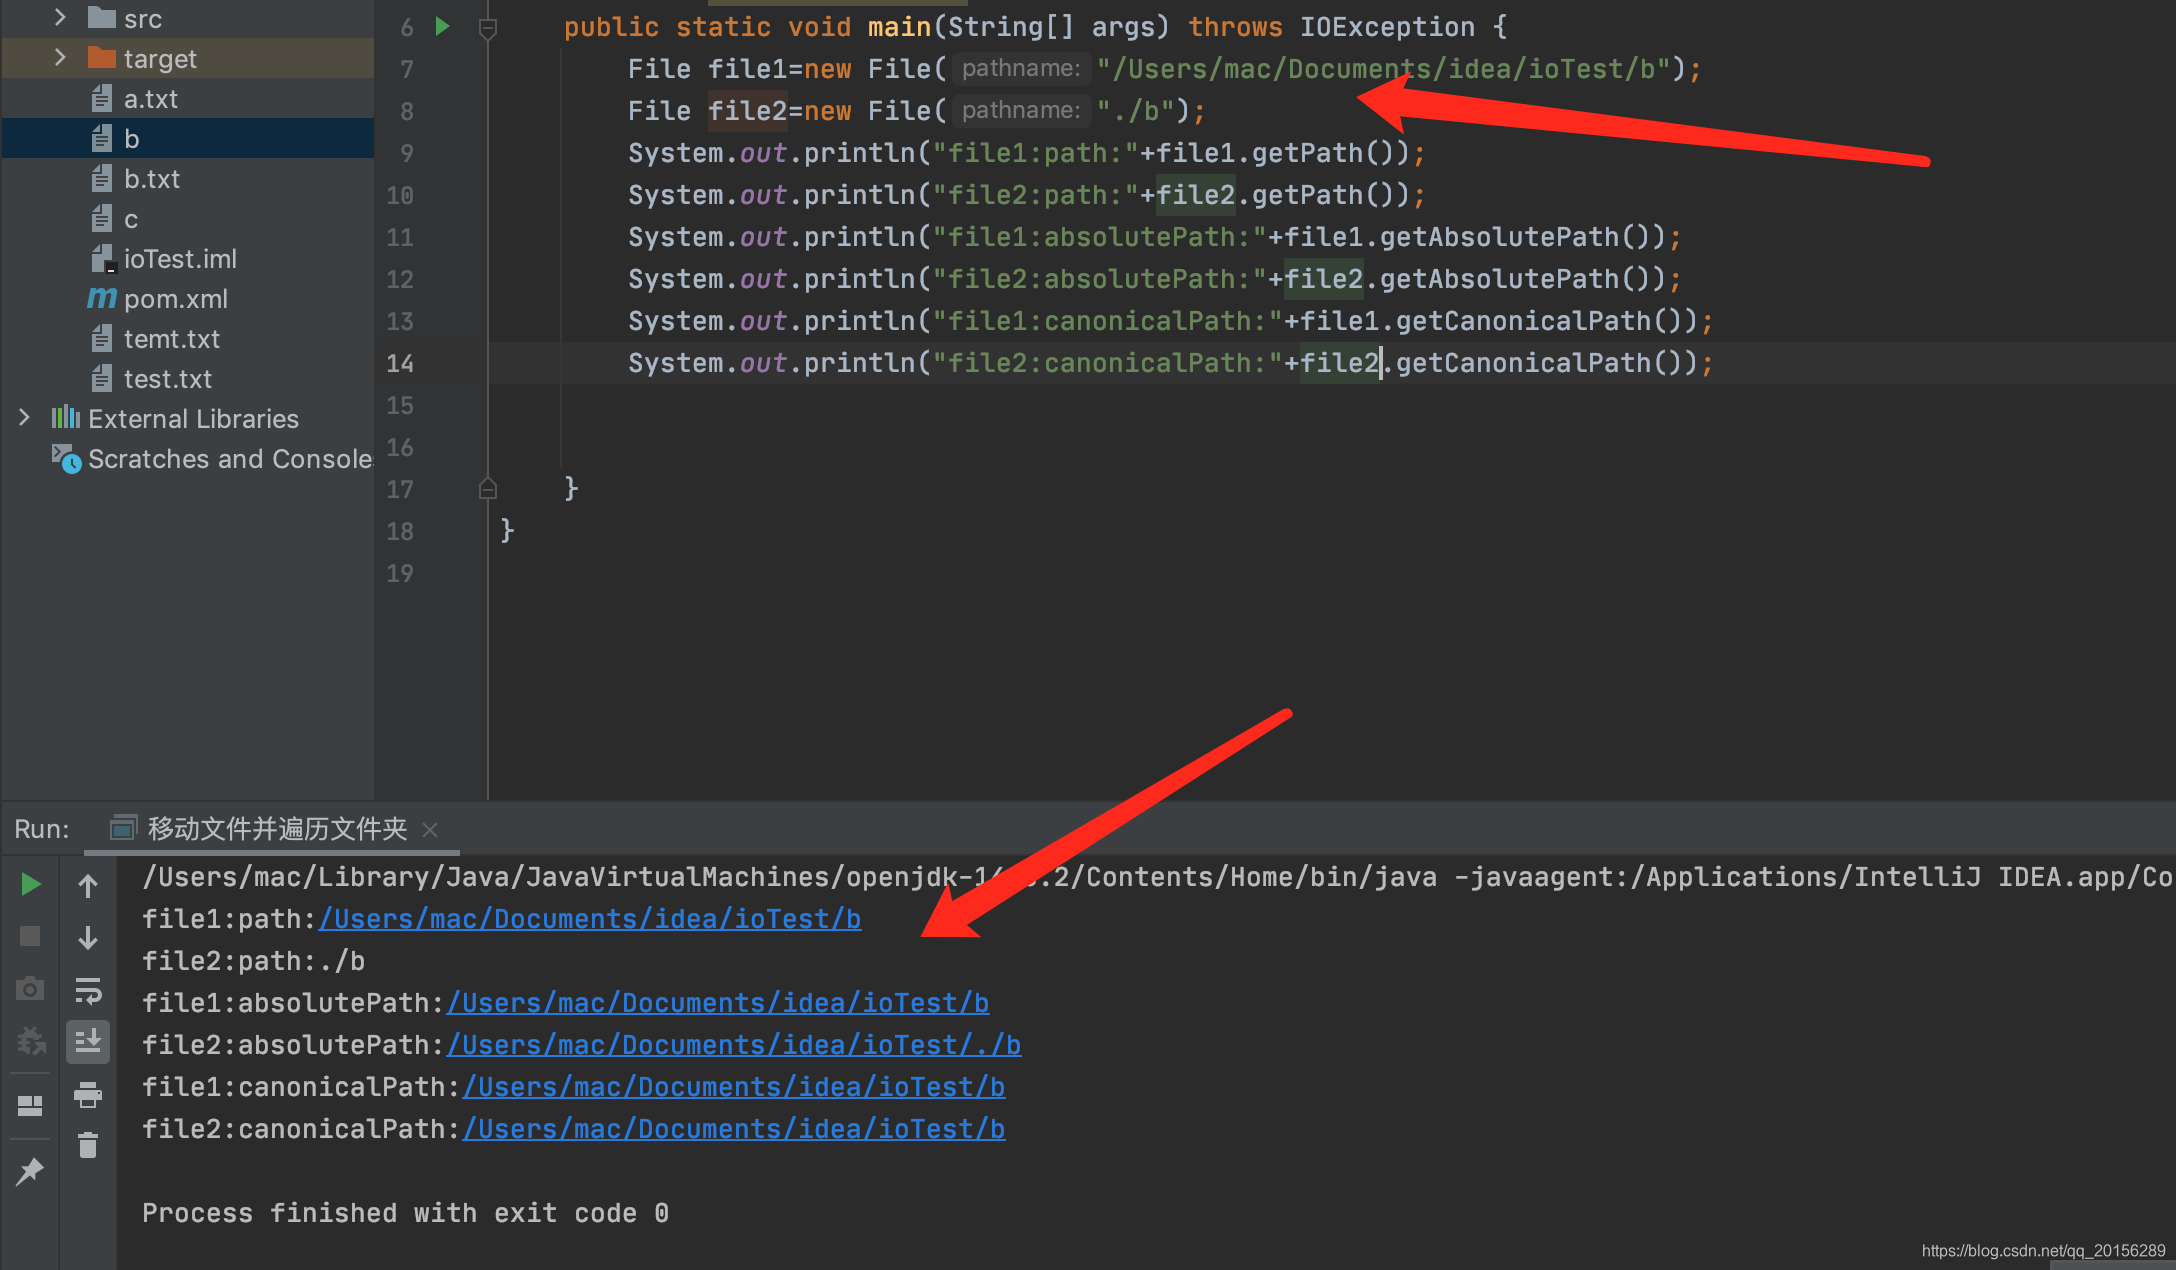The image size is (2176, 1270).
Task: Click getAbsolutePath call on line 11
Action: point(1500,237)
